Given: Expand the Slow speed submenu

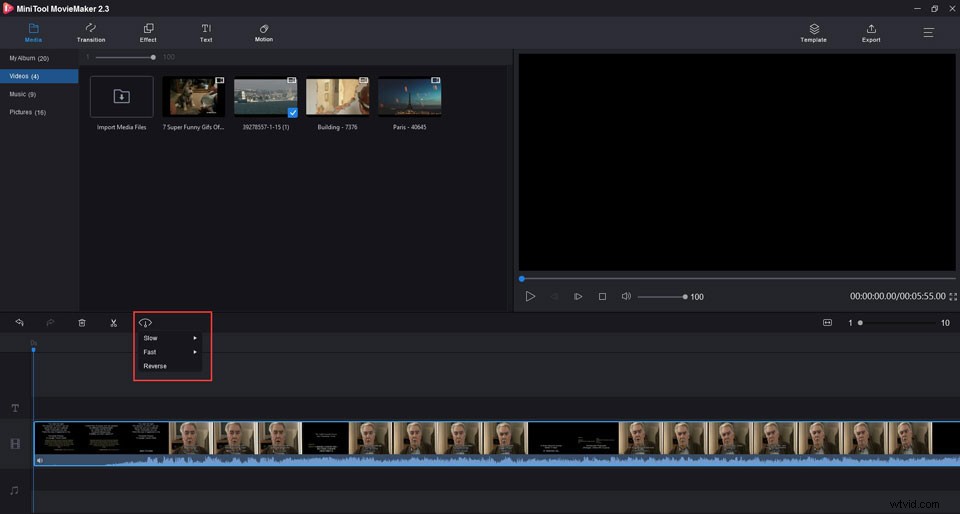Looking at the screenshot, I should tap(170, 338).
